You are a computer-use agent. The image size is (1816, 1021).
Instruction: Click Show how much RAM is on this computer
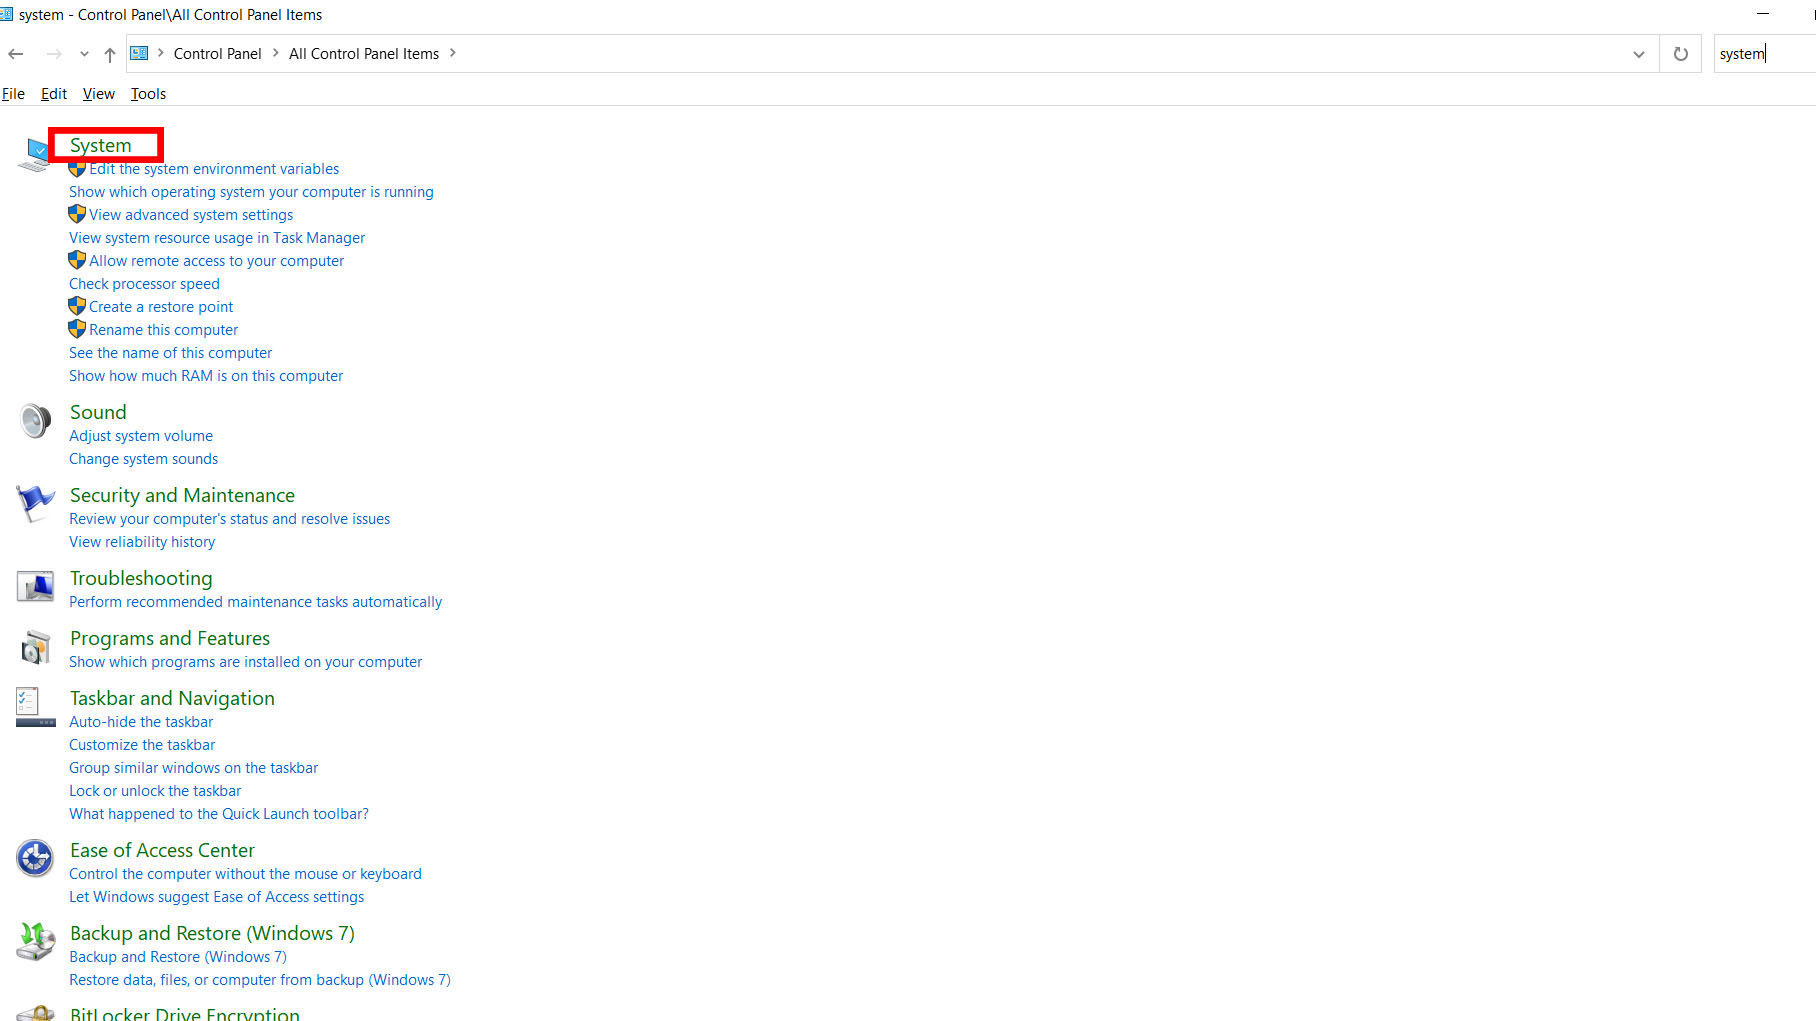click(x=206, y=376)
